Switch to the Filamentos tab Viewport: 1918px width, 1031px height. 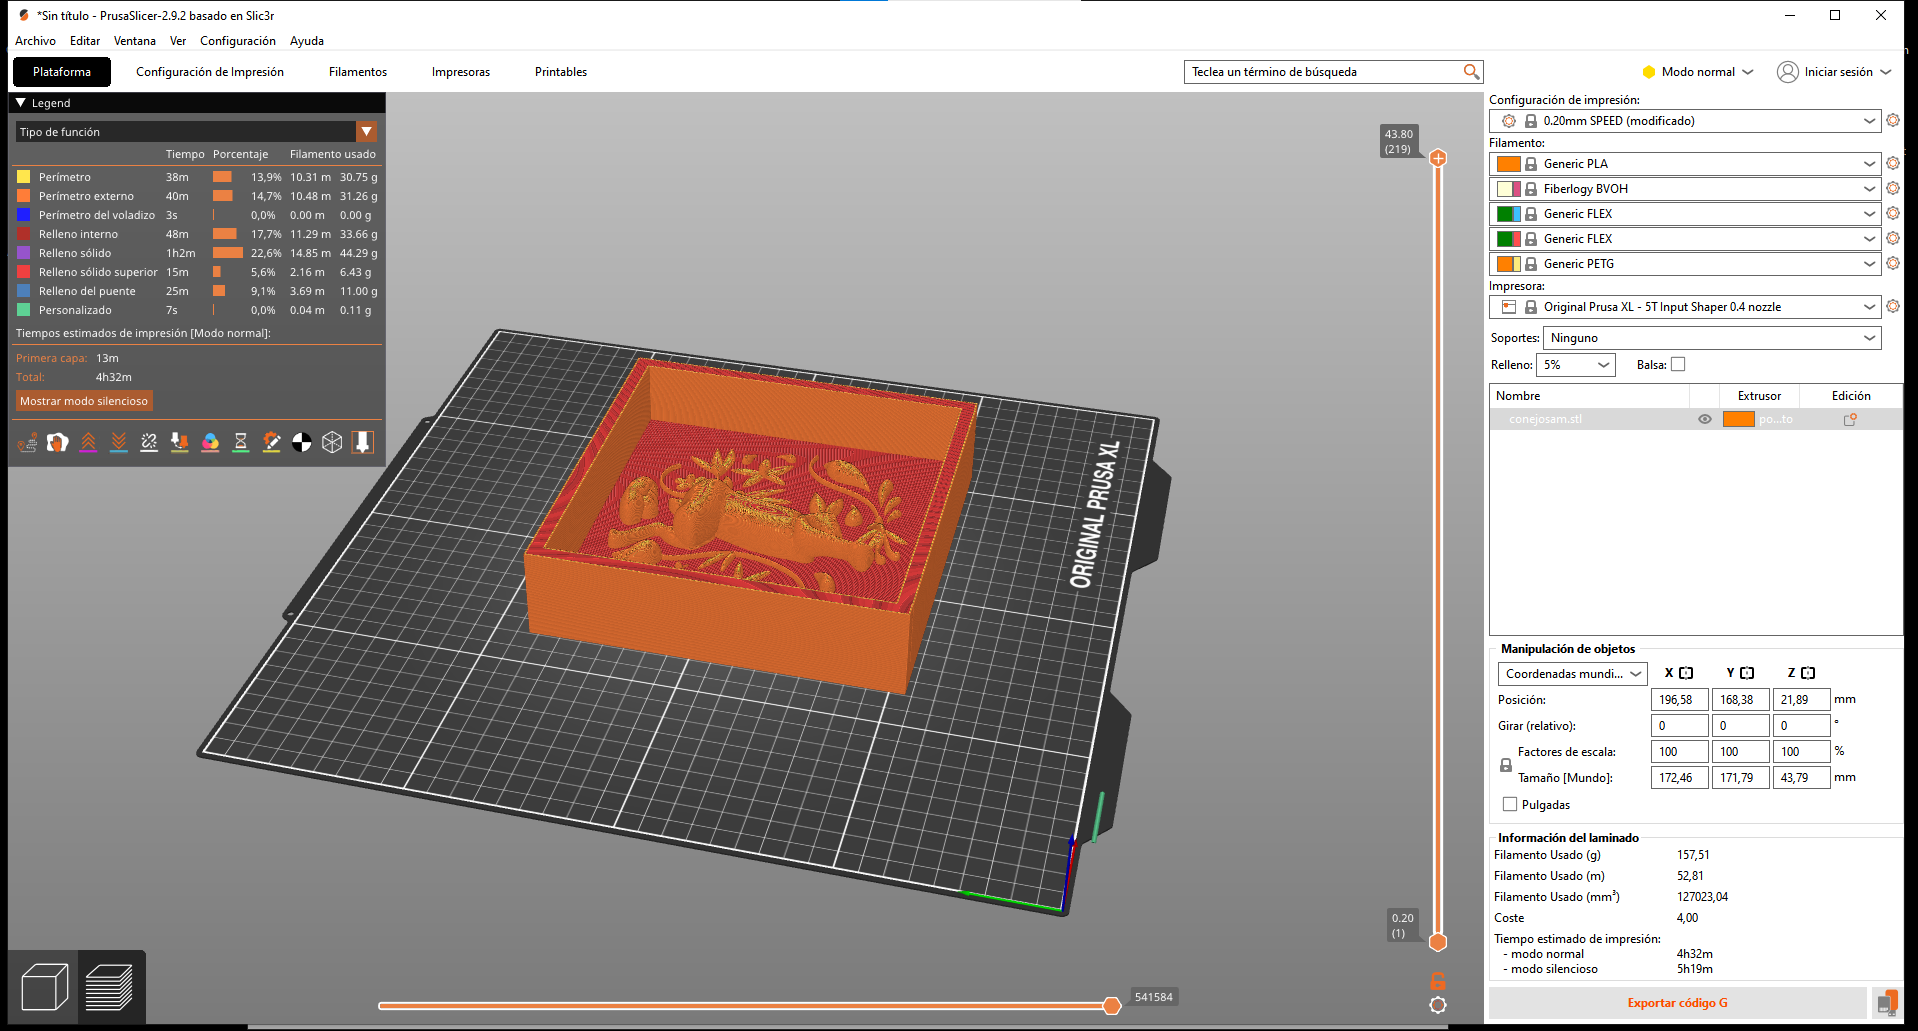[x=357, y=72]
